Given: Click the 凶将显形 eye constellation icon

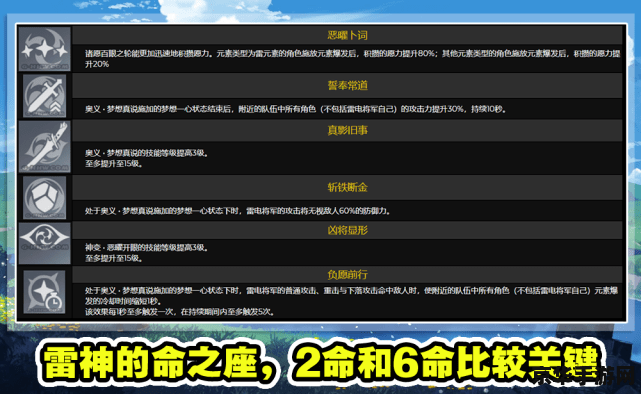Looking at the screenshot, I should [x=45, y=243].
